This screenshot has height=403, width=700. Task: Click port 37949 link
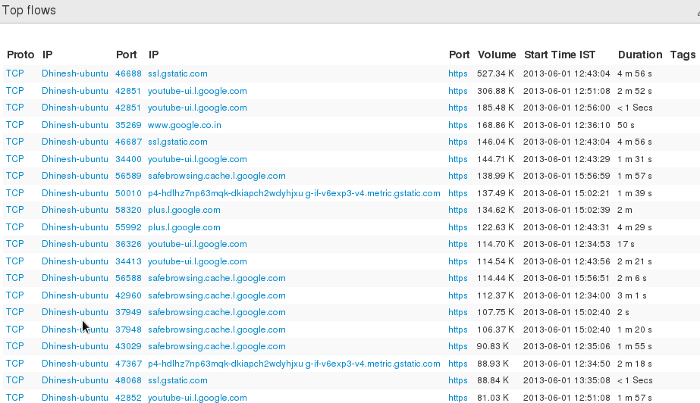pos(128,312)
